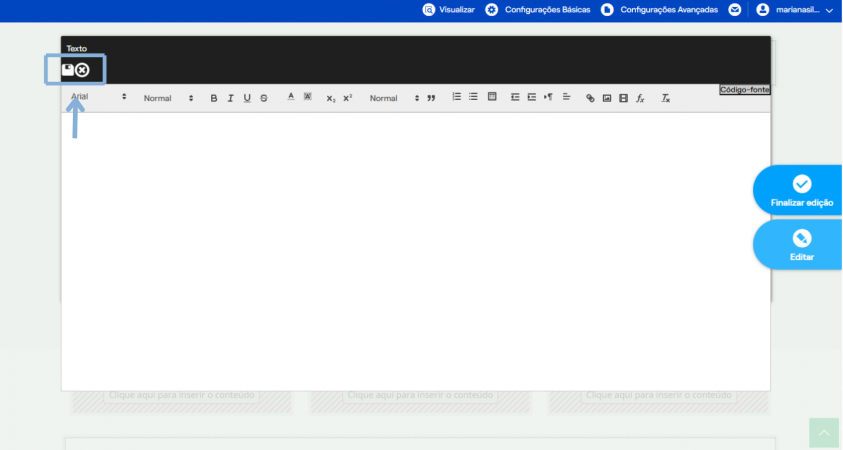Insert a formula
Viewport: 843px width, 450px height.
[x=640, y=98]
